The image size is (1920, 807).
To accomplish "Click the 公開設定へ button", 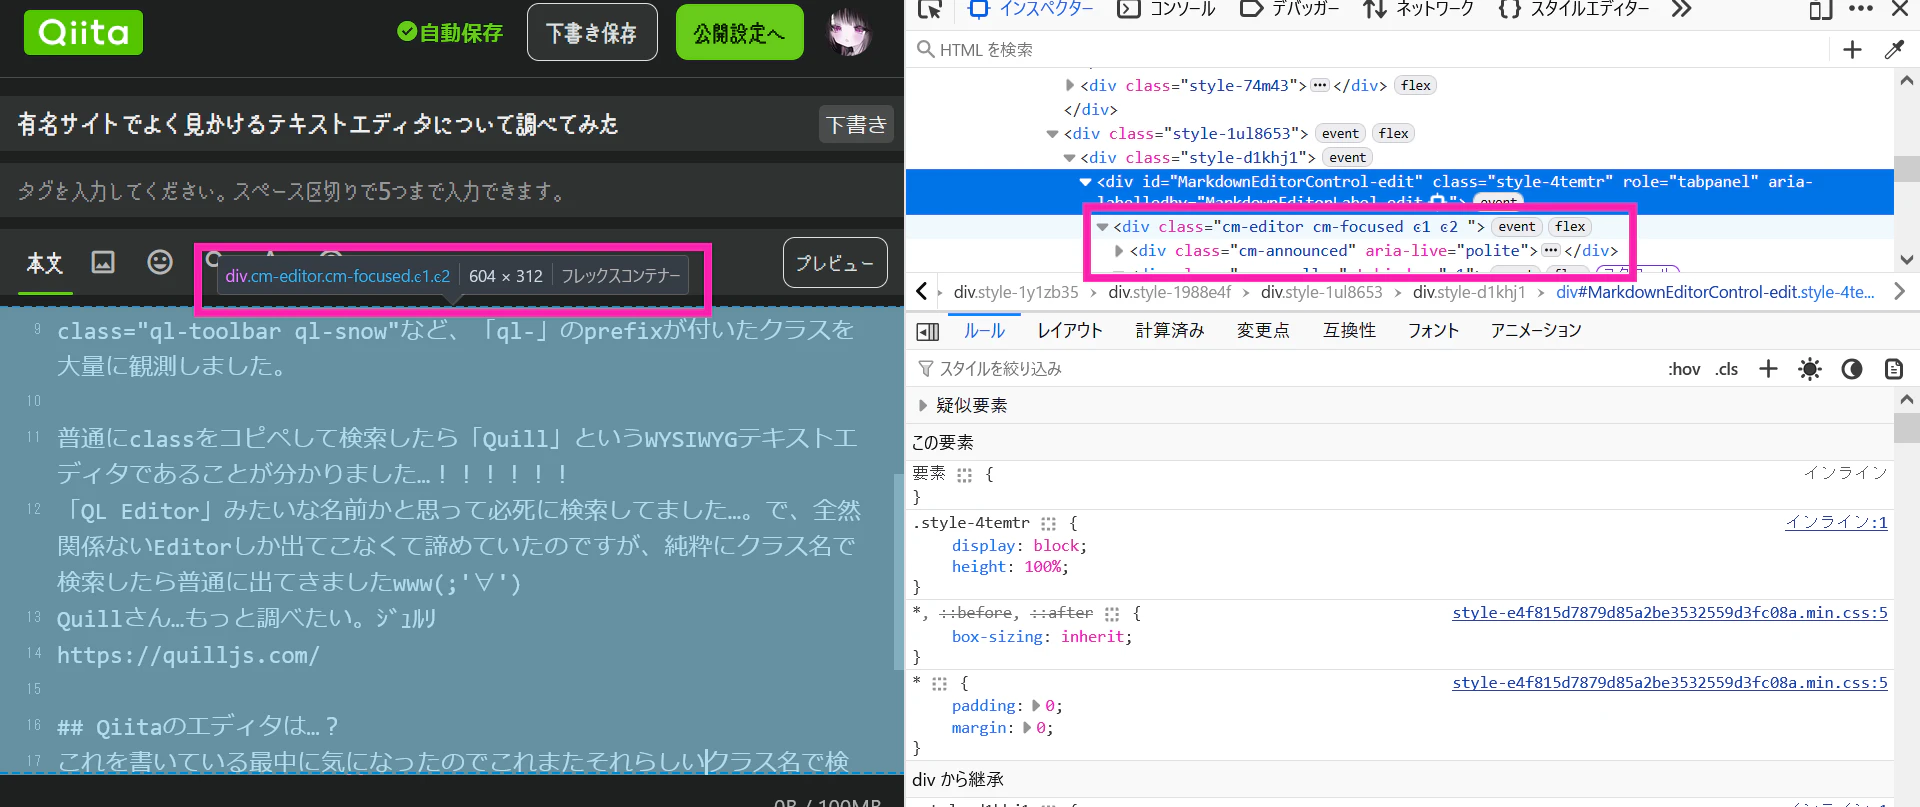I will 739,32.
